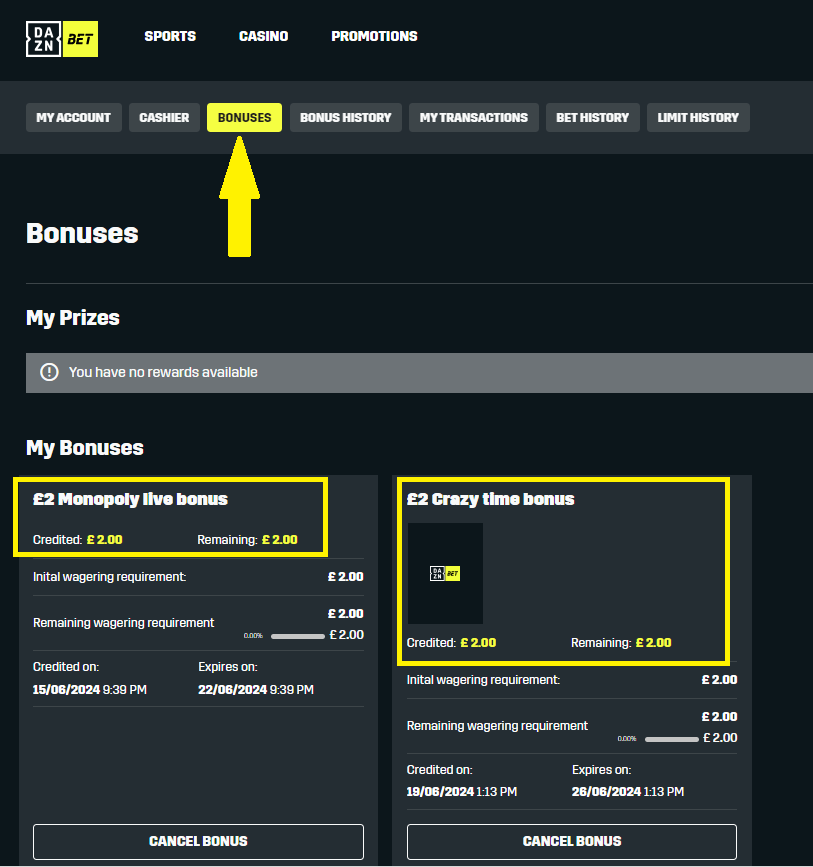Open the Casino section
Image resolution: width=813 pixels, height=867 pixels.
pyautogui.click(x=263, y=36)
